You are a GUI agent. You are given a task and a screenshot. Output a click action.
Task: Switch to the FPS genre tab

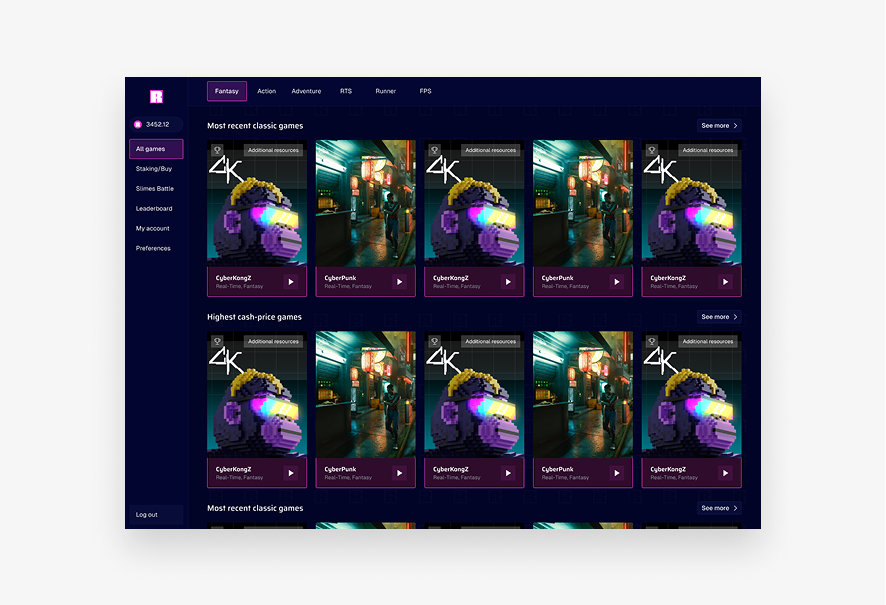point(425,91)
